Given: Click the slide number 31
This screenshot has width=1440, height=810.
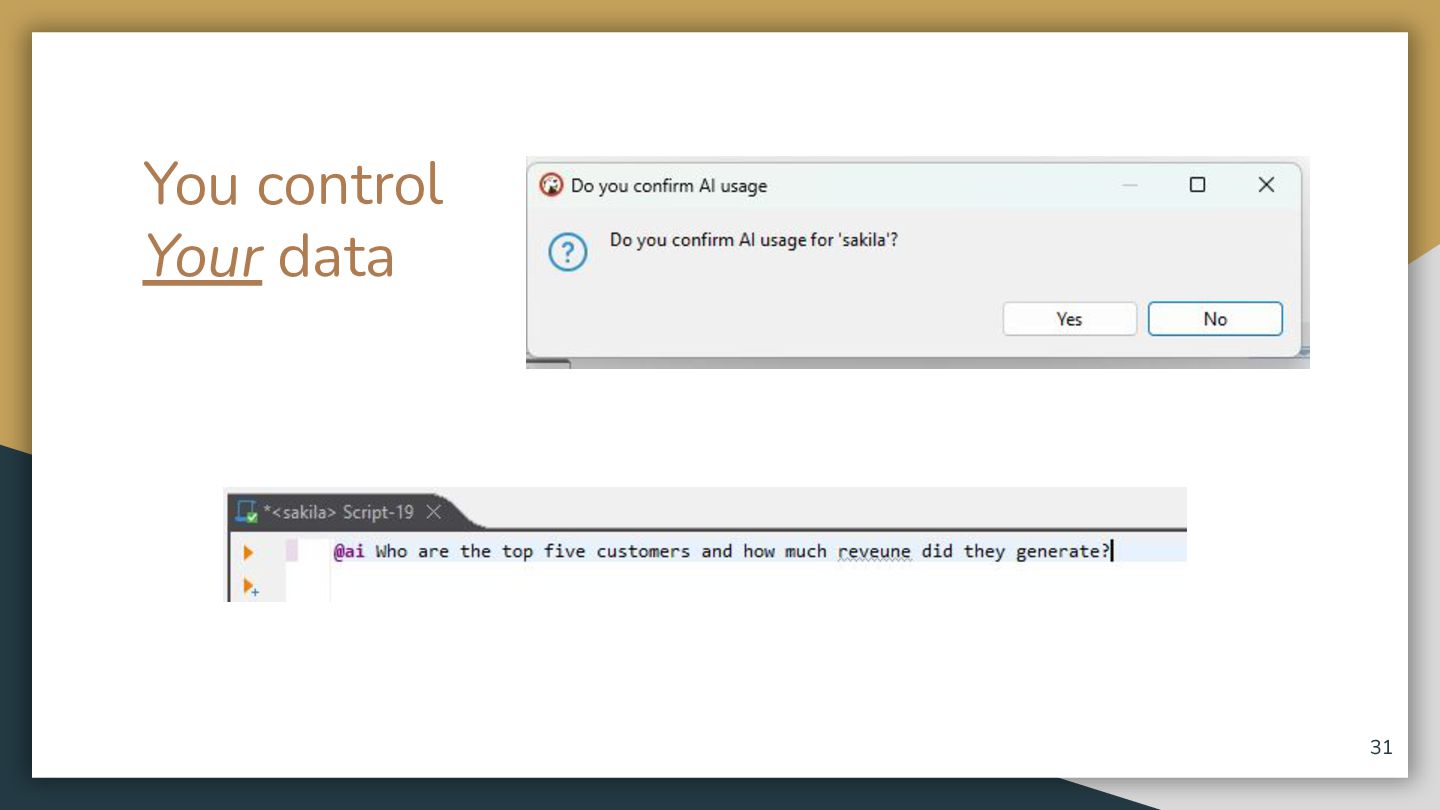Looking at the screenshot, I should tap(1381, 747).
